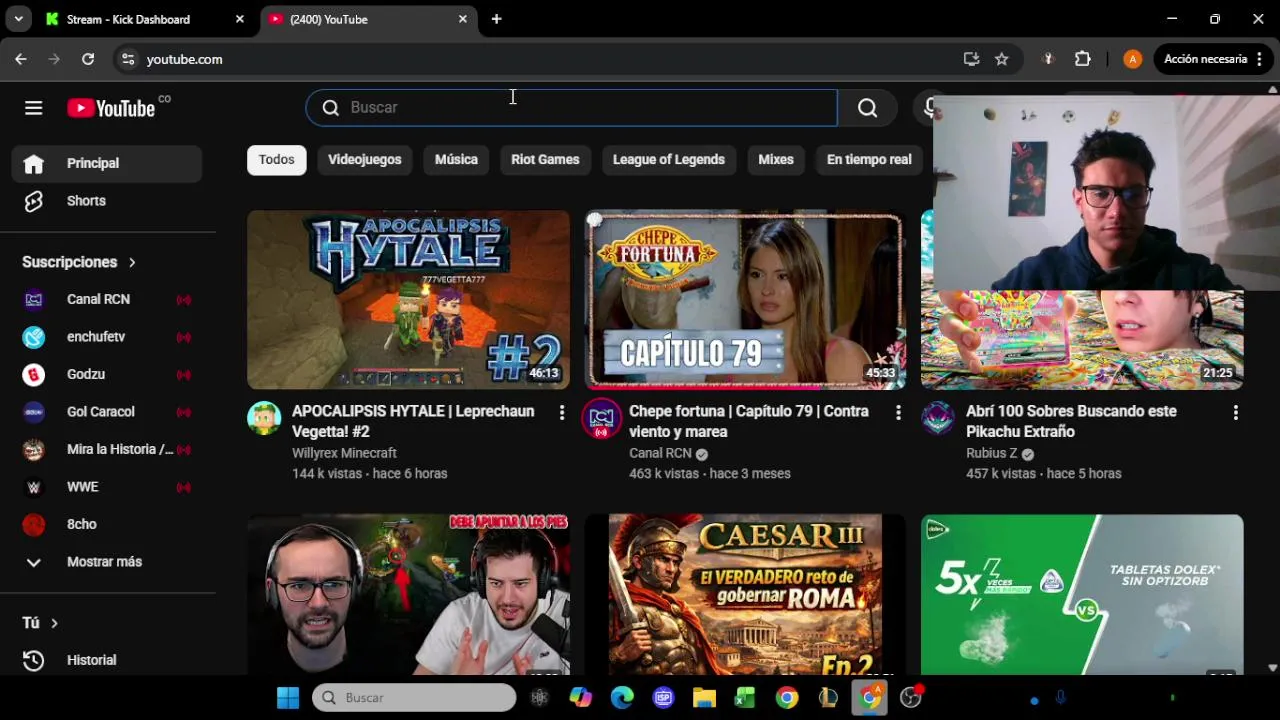
Task: Select the Mixes filter chip
Action: 776,159
